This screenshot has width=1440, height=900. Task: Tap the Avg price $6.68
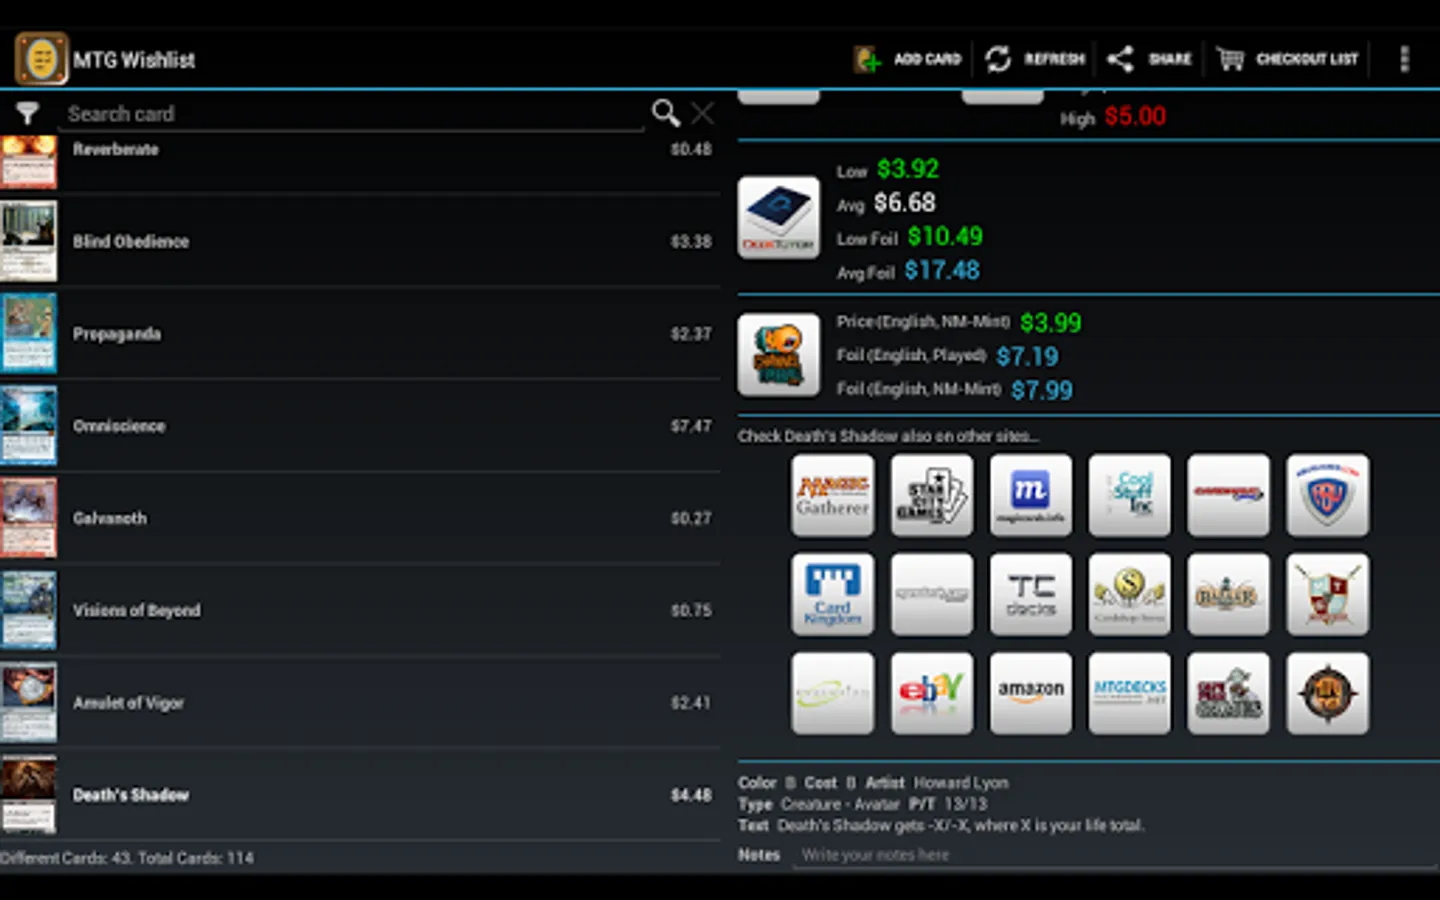(x=905, y=203)
